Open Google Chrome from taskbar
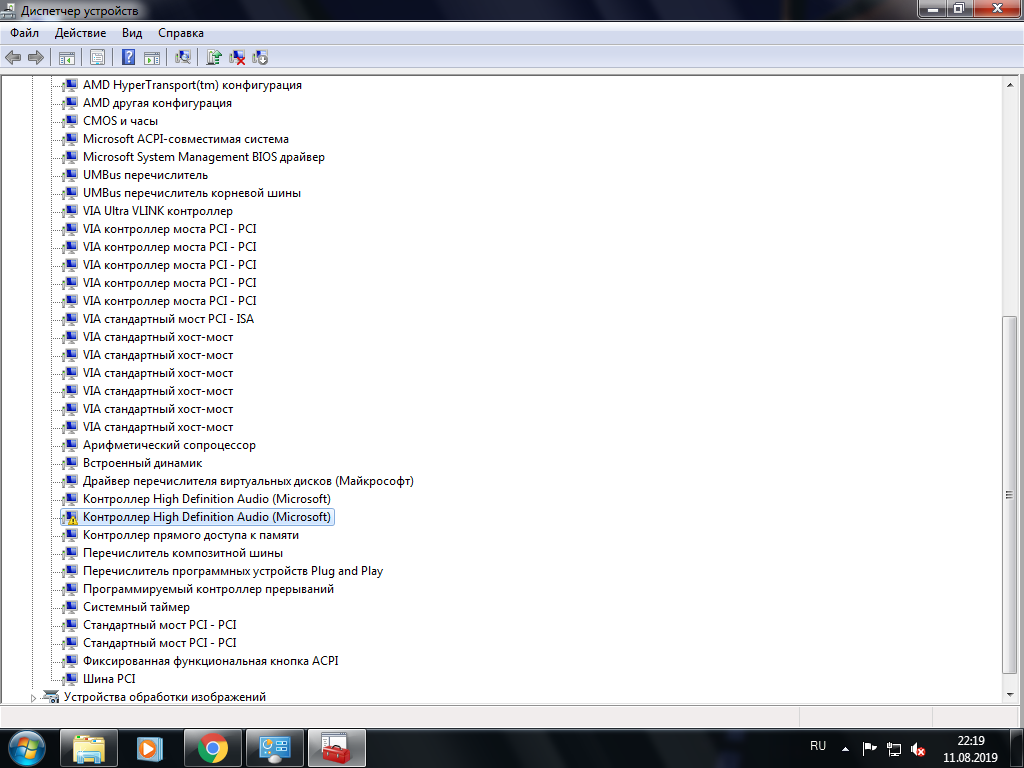The height and width of the screenshot is (768, 1024). pos(212,748)
